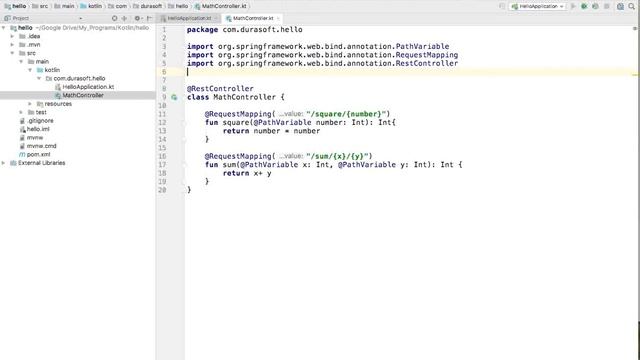Select com.durasoft.hello package in tree

coord(76,78)
